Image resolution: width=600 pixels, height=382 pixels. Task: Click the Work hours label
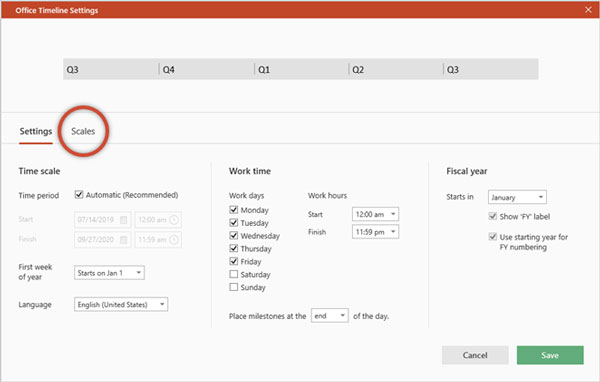328,196
